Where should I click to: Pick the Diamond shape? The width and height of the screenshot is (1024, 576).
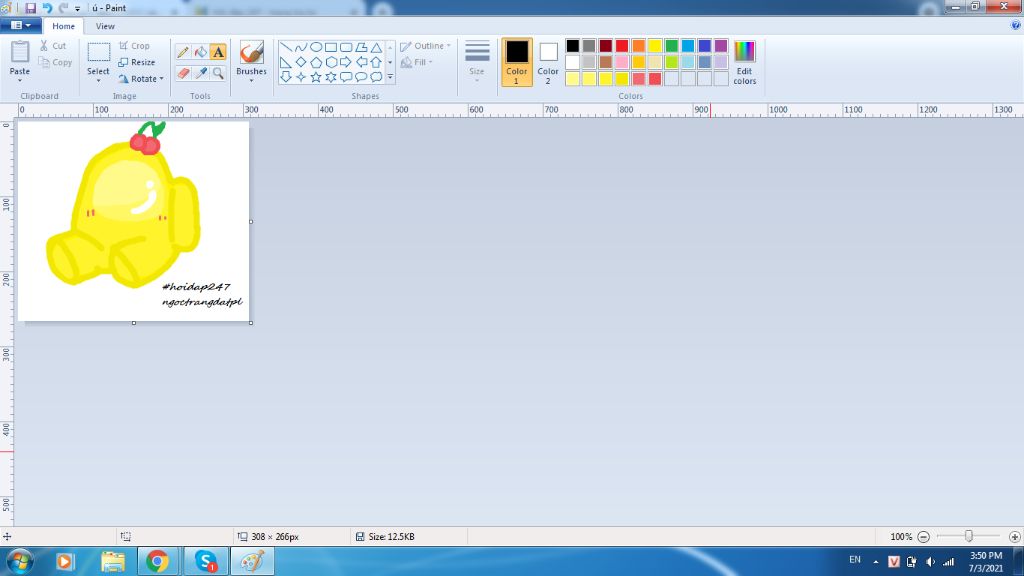tap(301, 62)
